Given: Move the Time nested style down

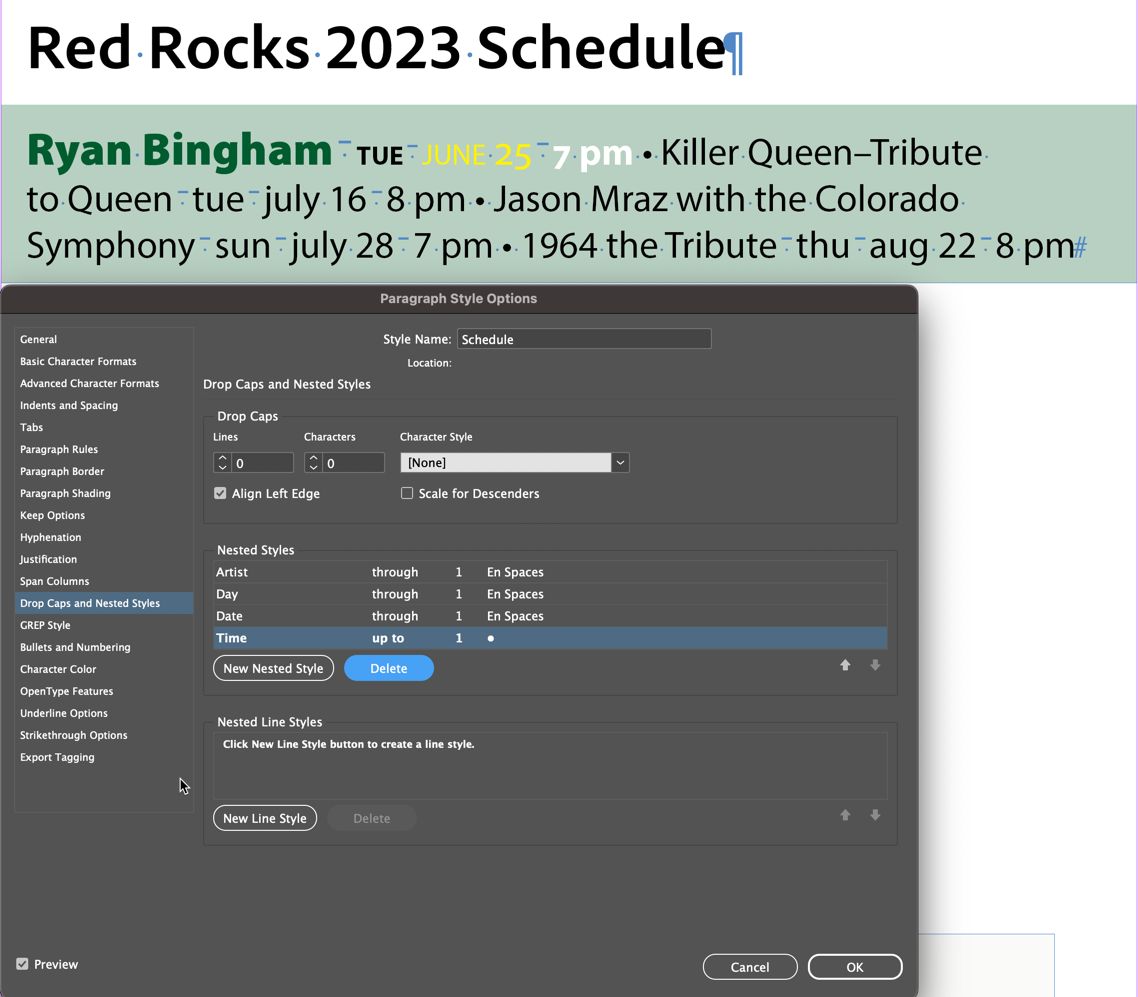Looking at the screenshot, I should [x=875, y=665].
